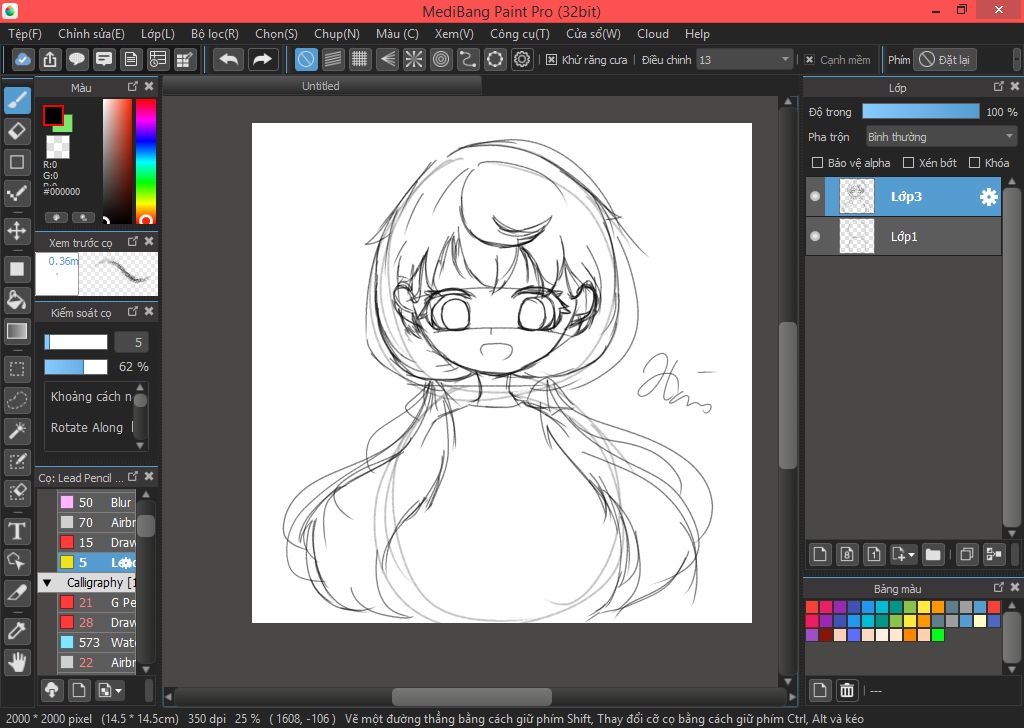Select the Hand pan tool
1024x728 pixels.
17,661
